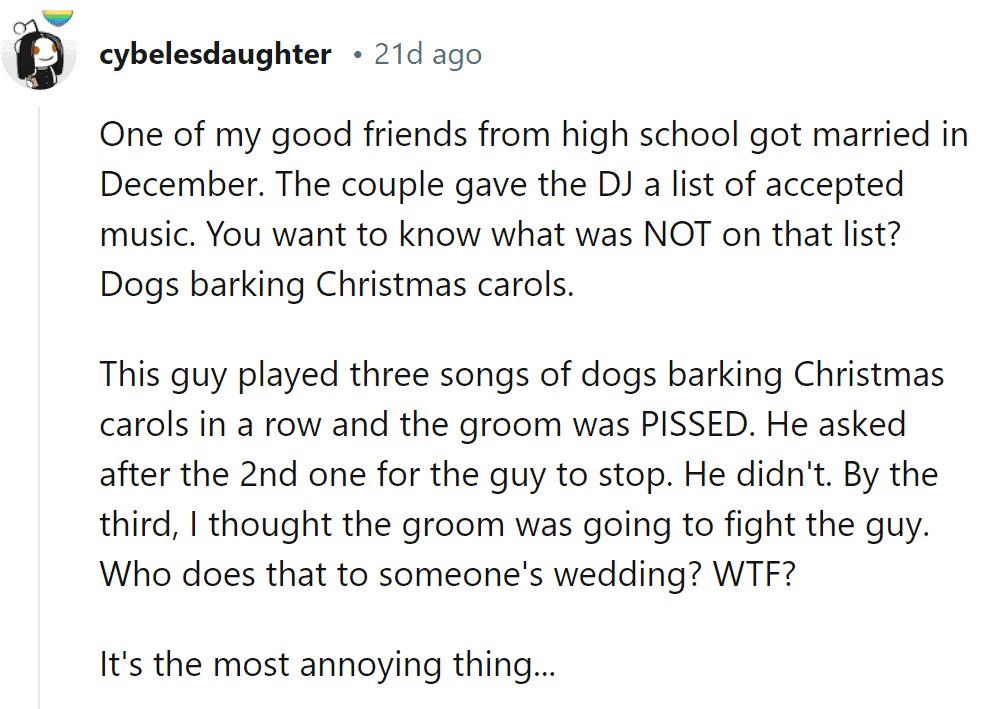Image resolution: width=991 pixels, height=709 pixels.
Task: Click the line starting "carols in a row"
Action: (x=502, y=424)
